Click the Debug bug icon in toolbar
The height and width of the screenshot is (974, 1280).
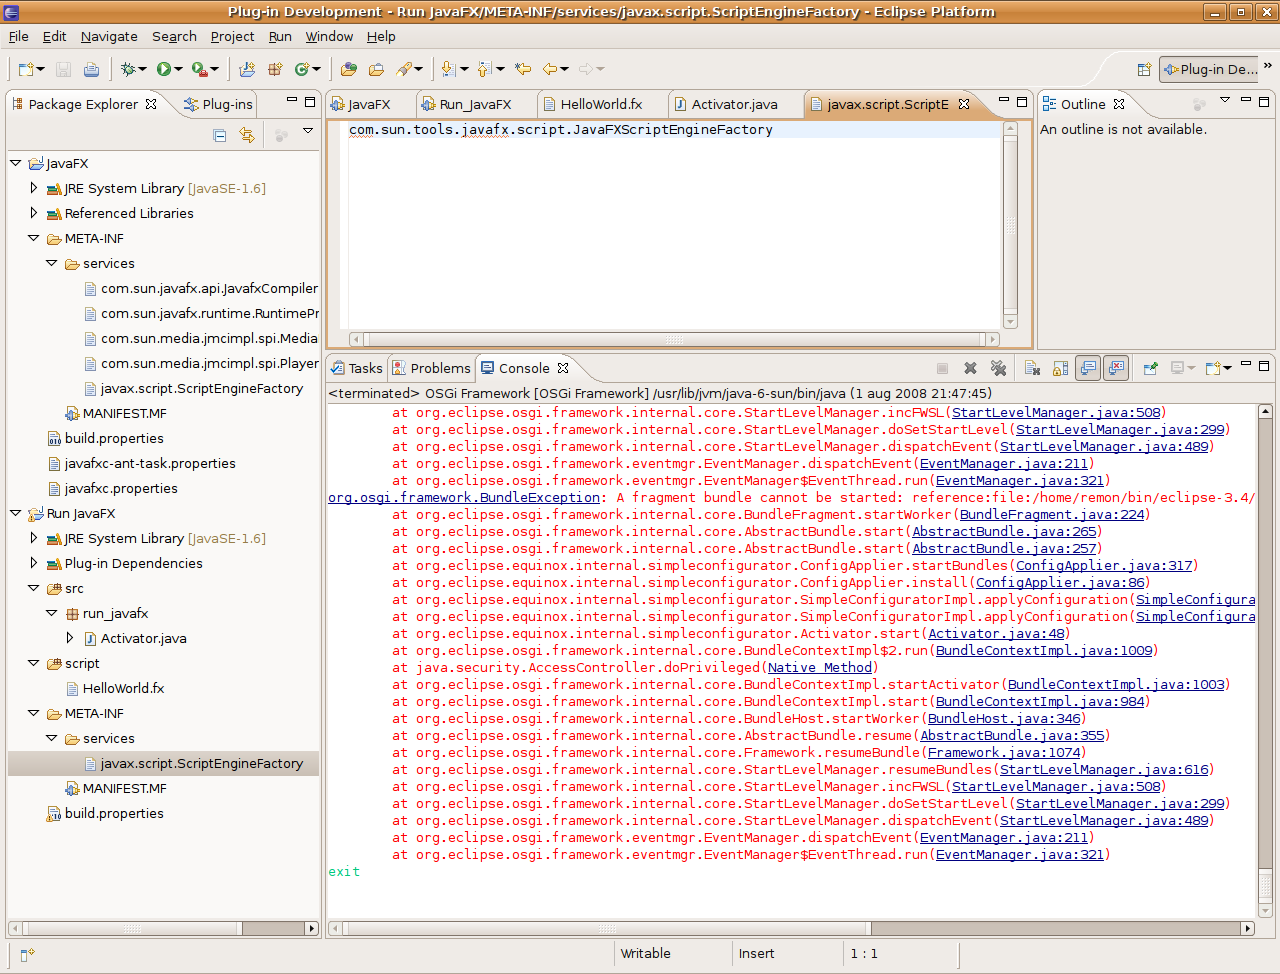(x=128, y=69)
